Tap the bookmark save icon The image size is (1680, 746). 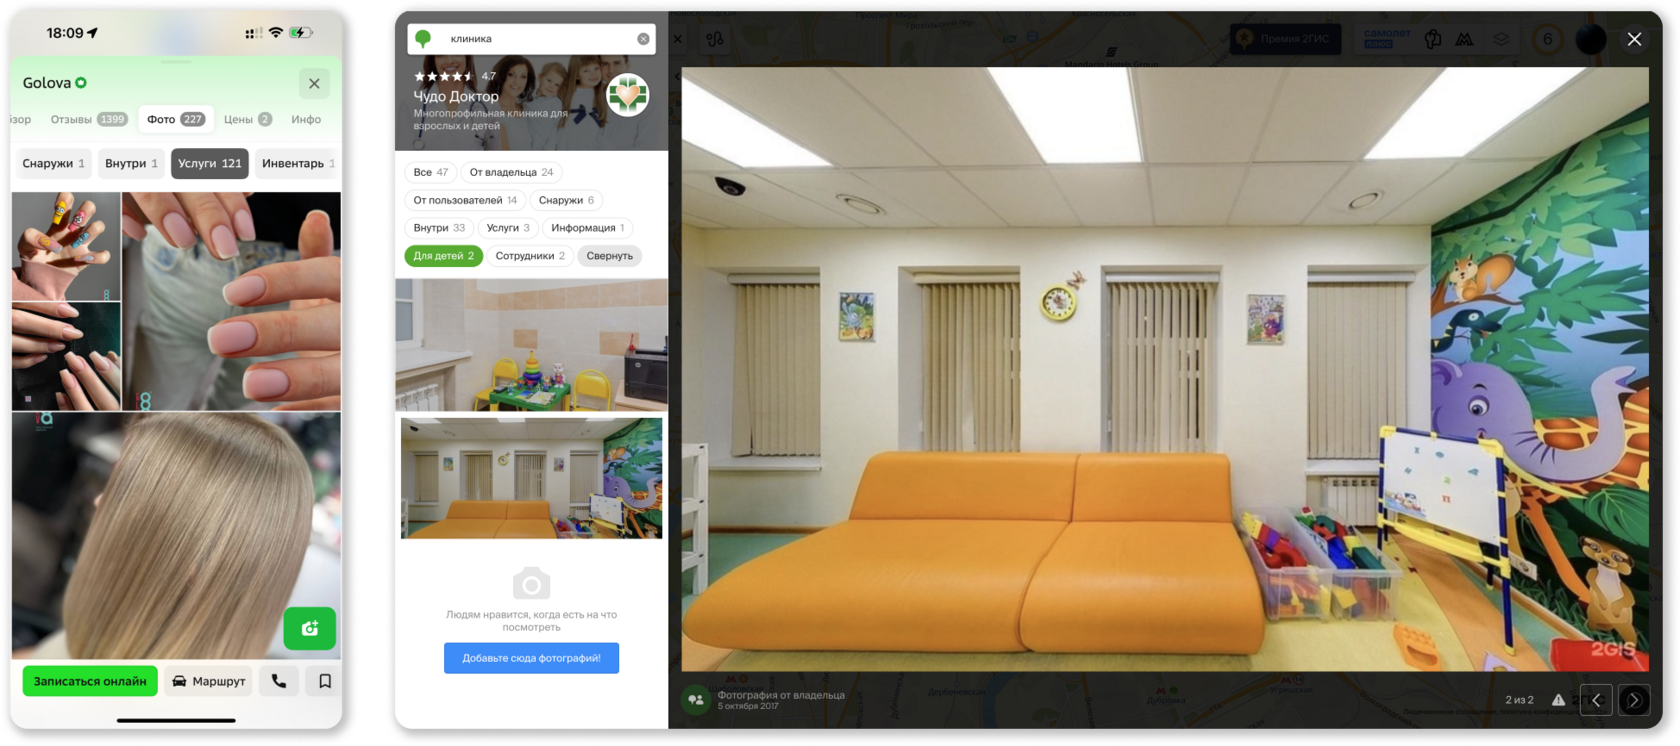325,681
